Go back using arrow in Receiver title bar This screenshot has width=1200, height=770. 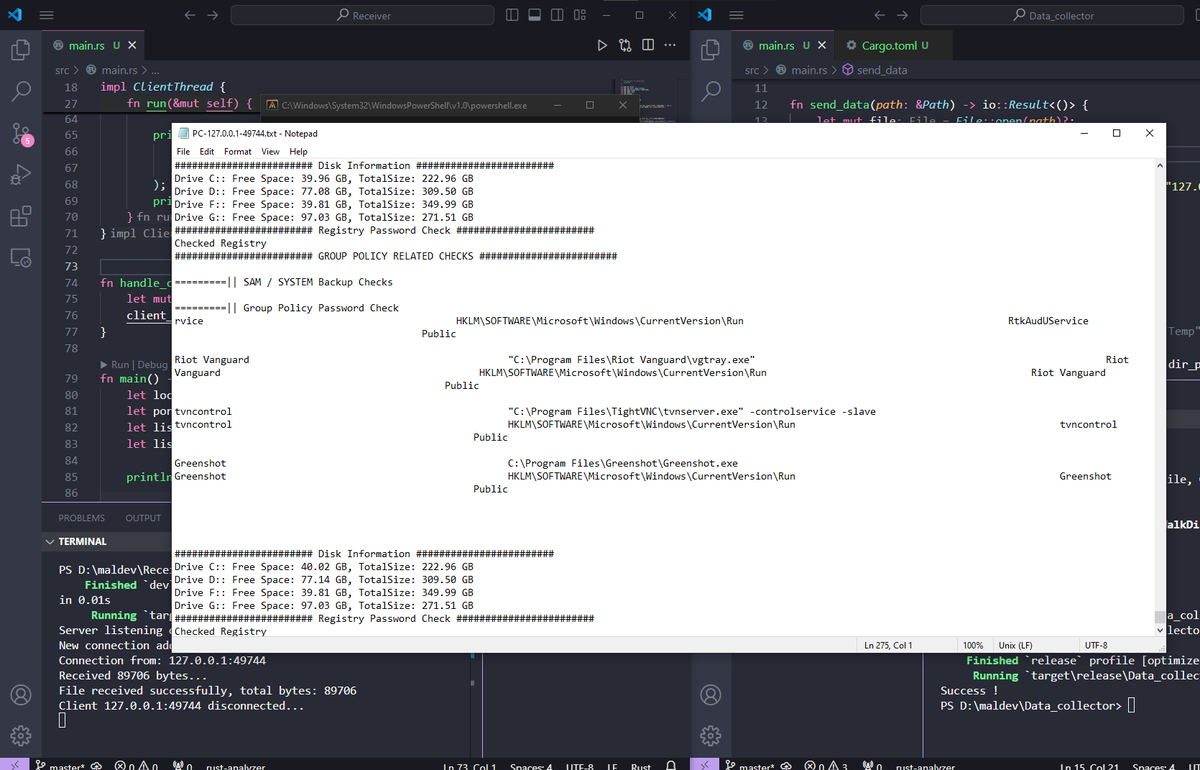click(x=190, y=15)
